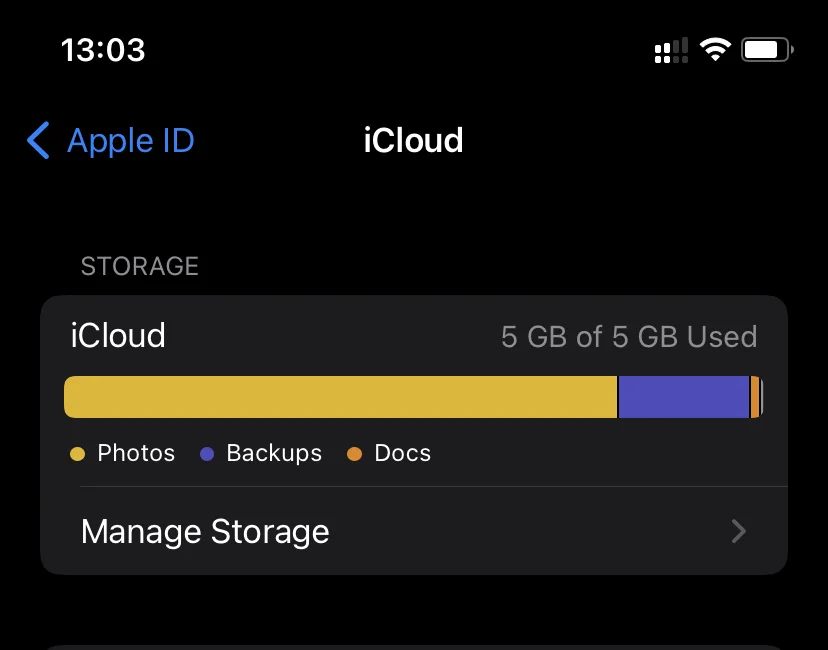
Task: Tap the purple Backups legend dot
Action: coord(207,454)
